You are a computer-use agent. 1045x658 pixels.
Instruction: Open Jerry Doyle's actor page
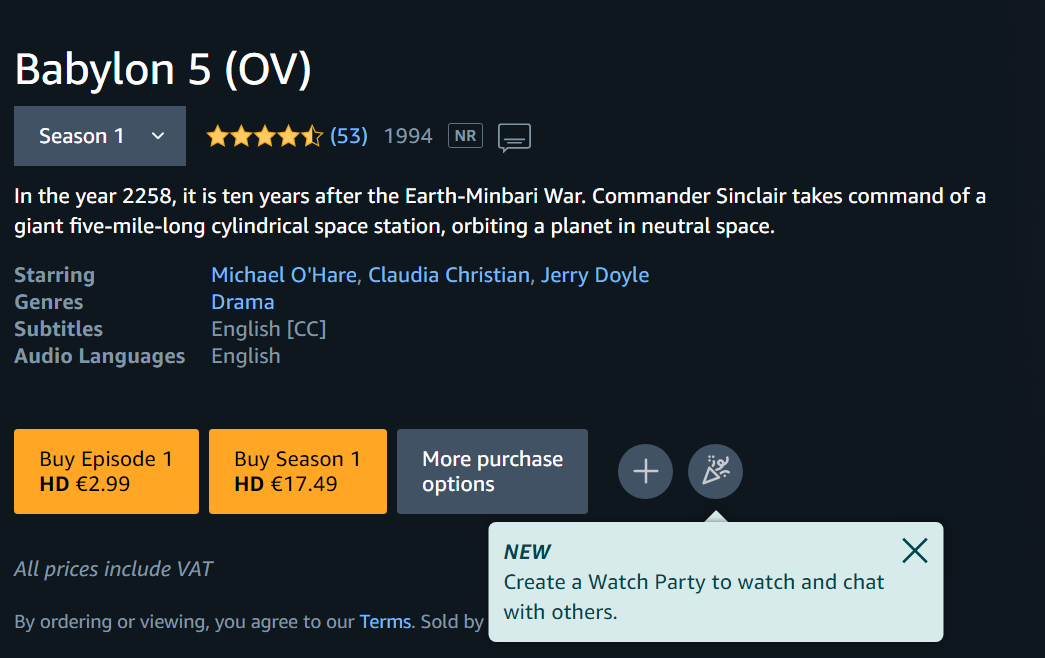594,275
